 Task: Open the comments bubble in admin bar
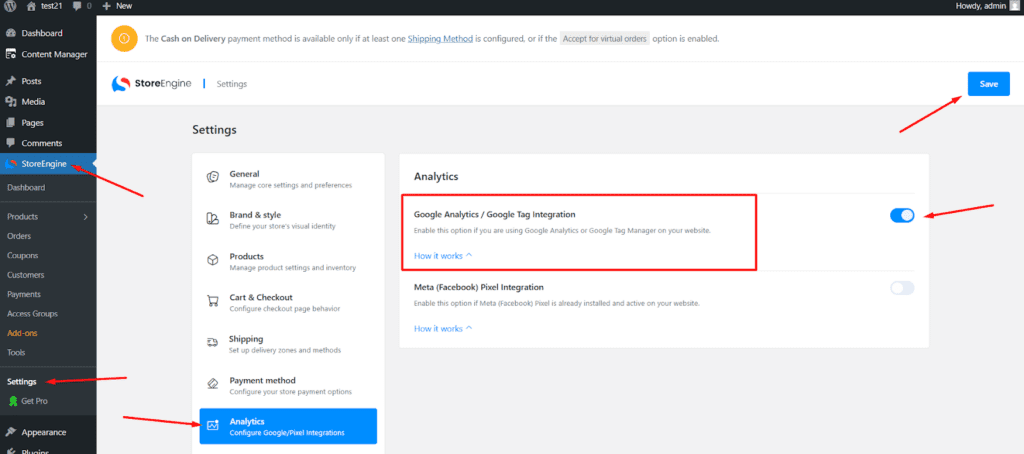(78, 6)
